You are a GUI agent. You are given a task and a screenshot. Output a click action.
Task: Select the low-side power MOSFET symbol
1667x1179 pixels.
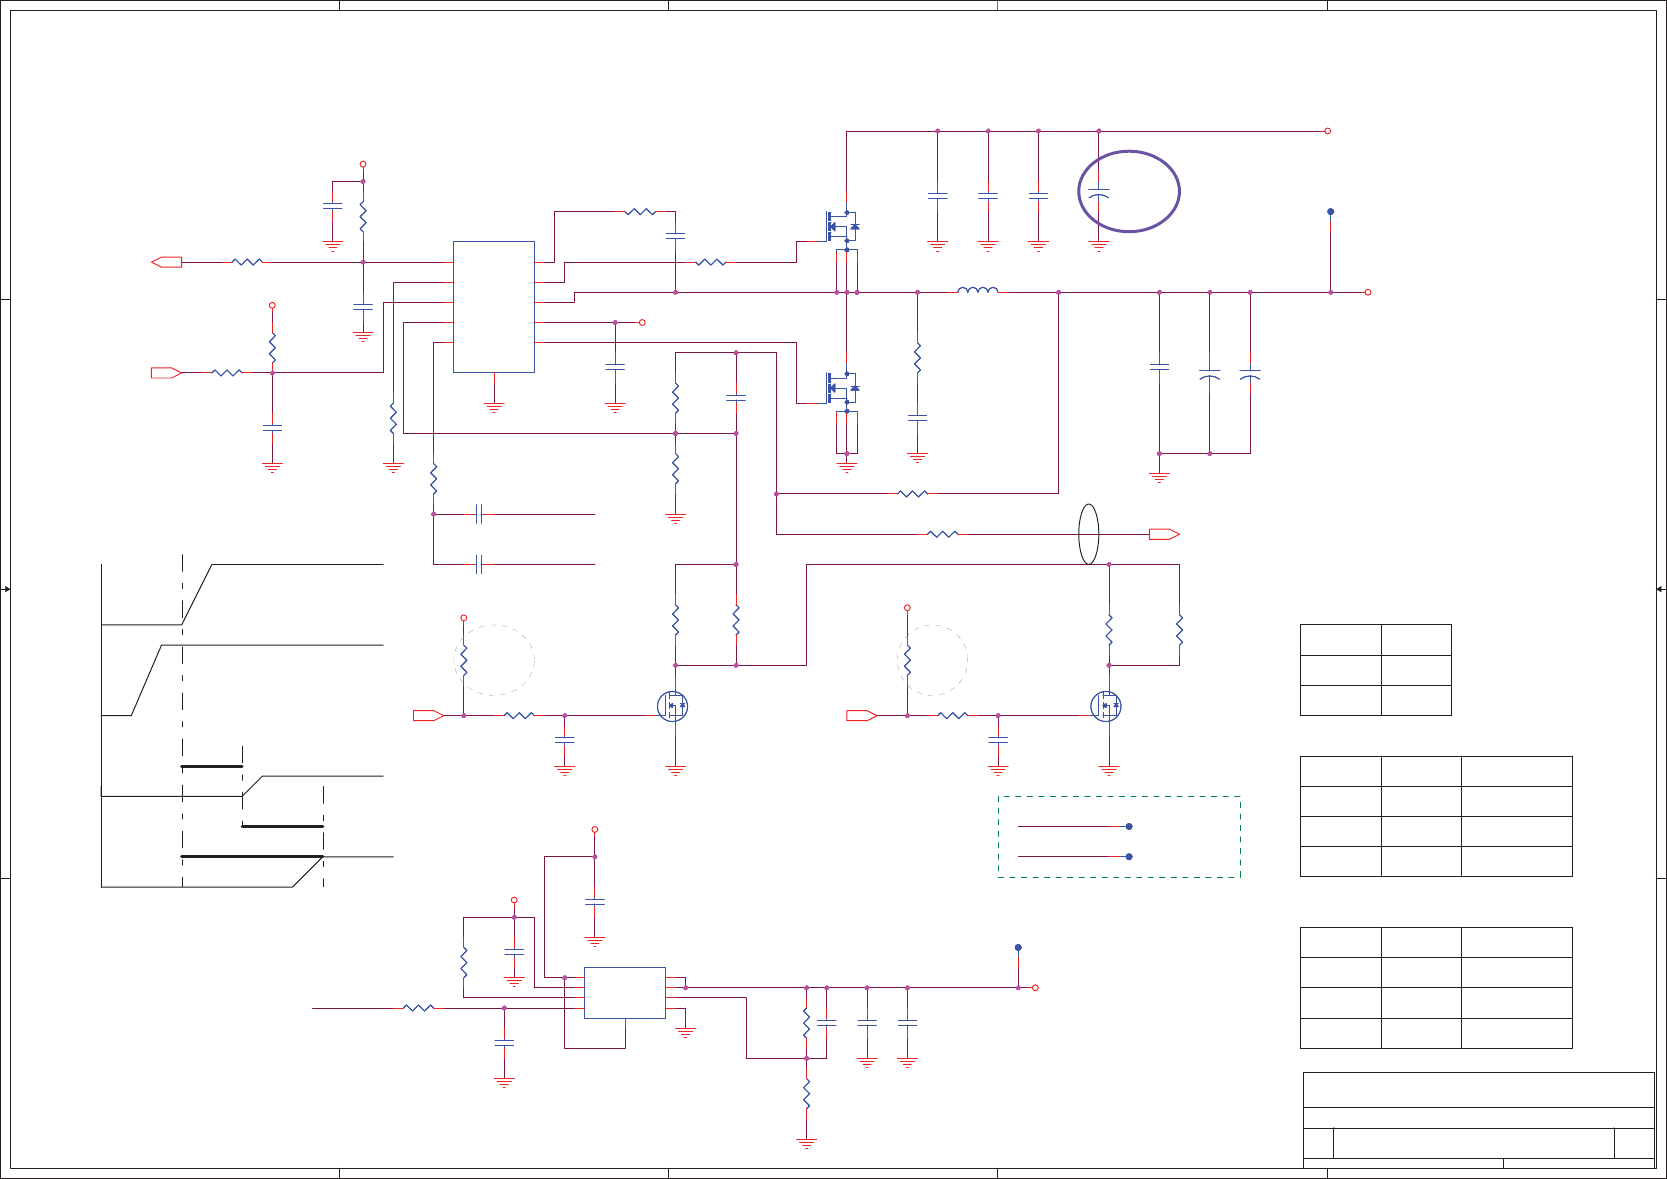tap(842, 388)
